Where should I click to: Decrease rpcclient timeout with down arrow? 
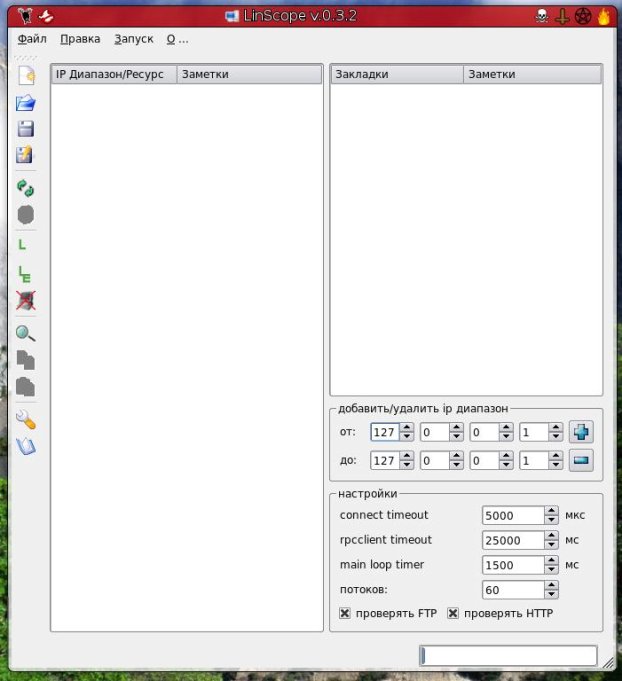[x=552, y=545]
